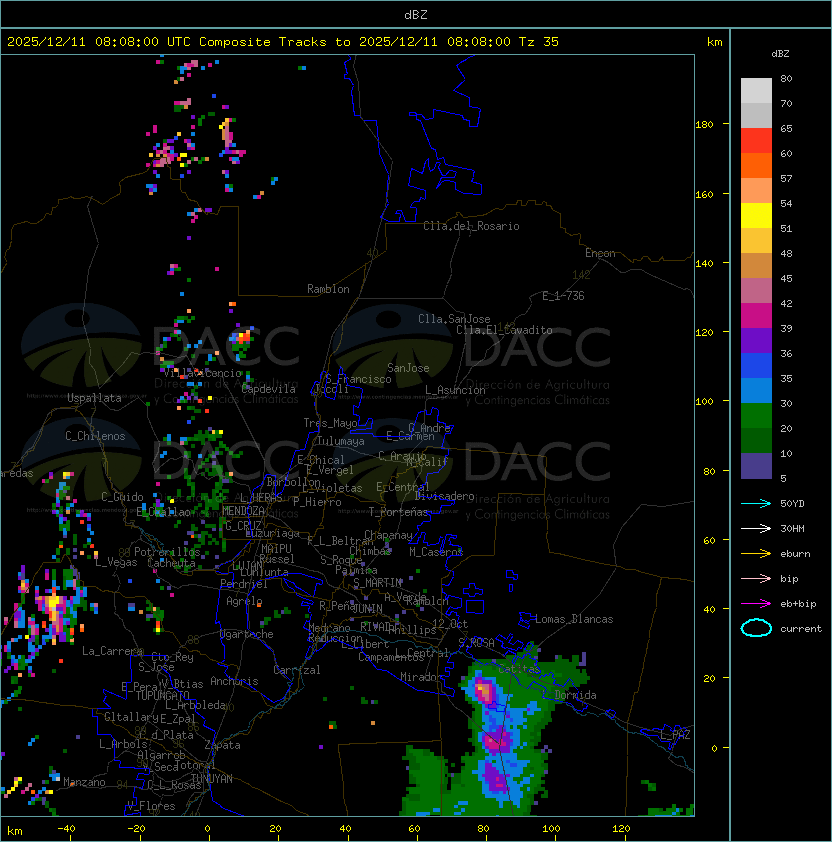Pick the bright yellow 51–54 dBZ color band
The height and width of the screenshot is (842, 832).
756,216
